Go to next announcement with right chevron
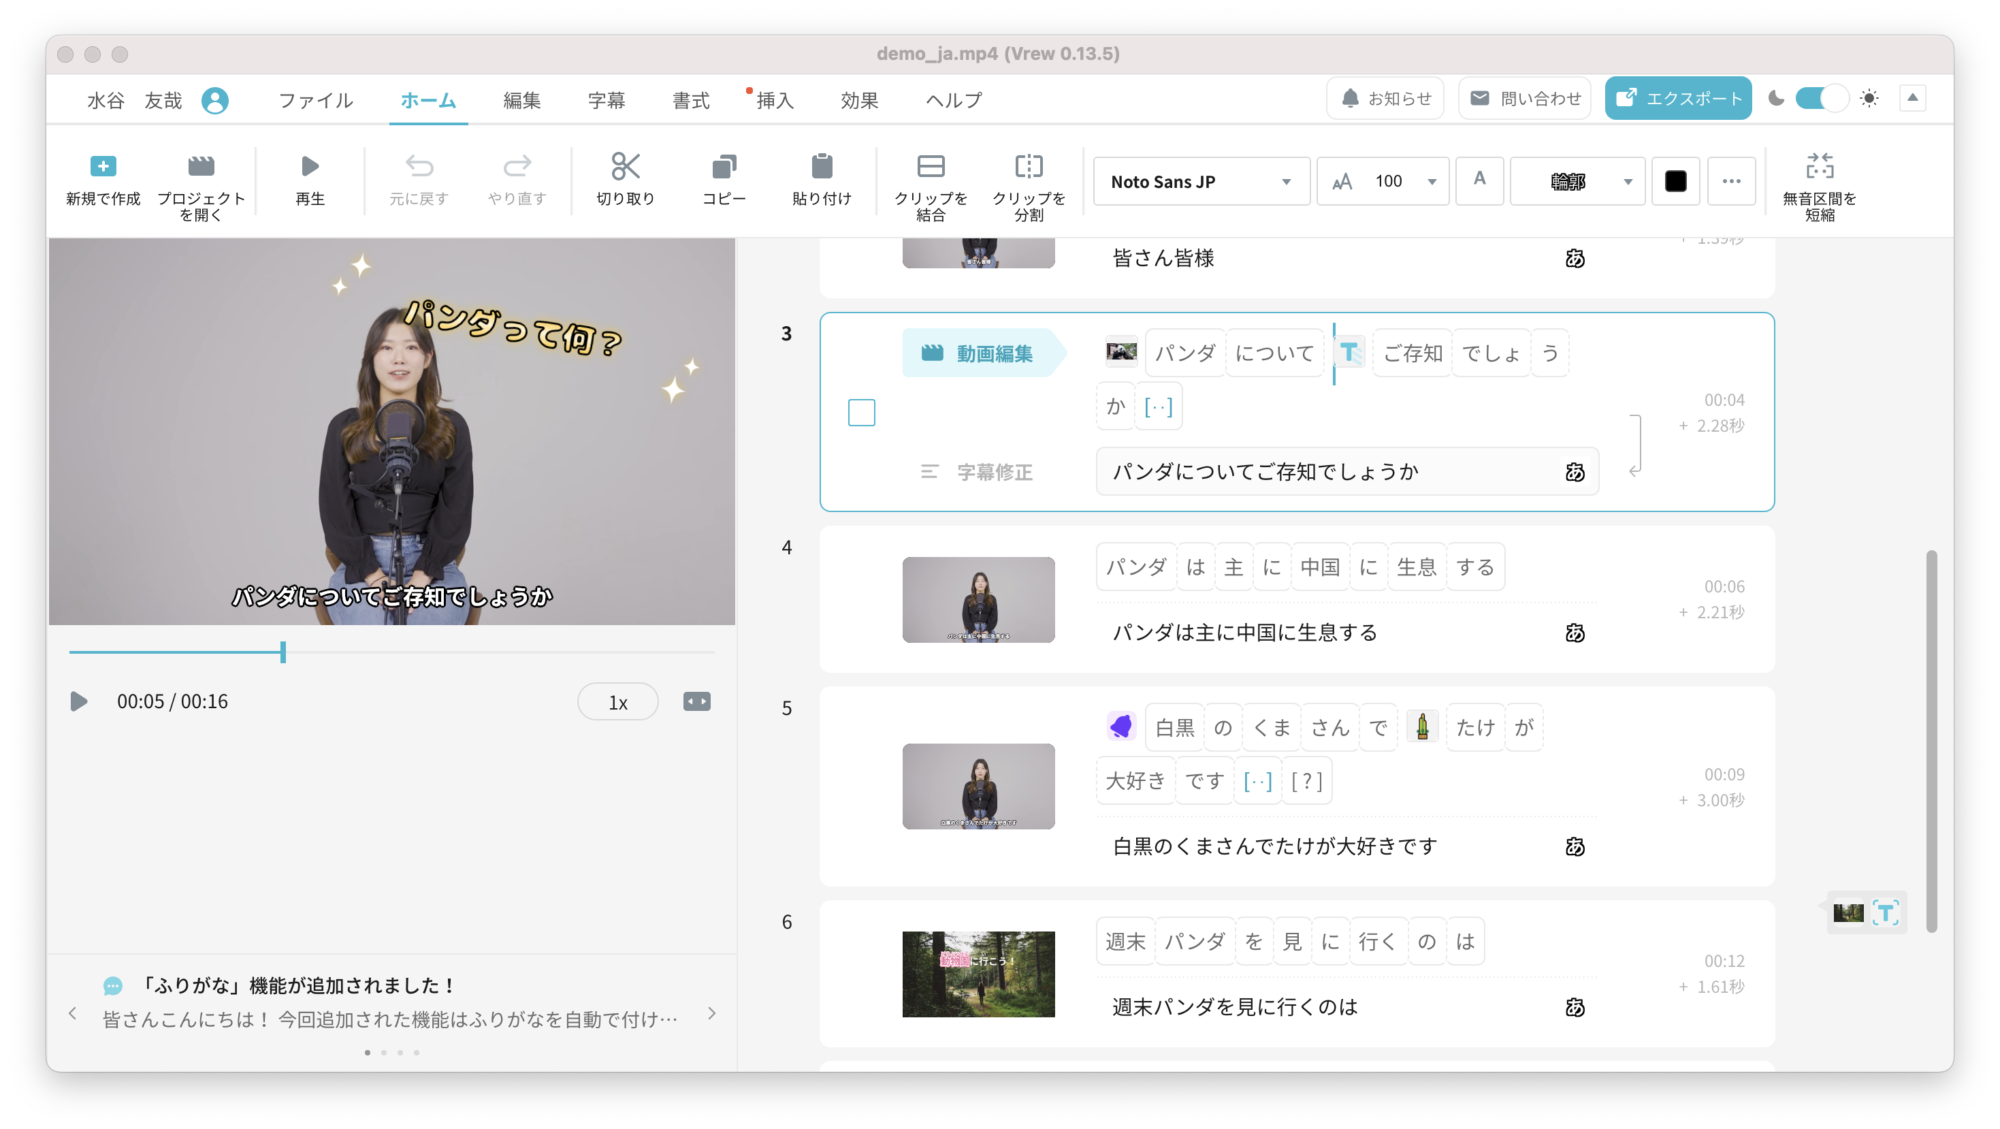 (x=712, y=1013)
